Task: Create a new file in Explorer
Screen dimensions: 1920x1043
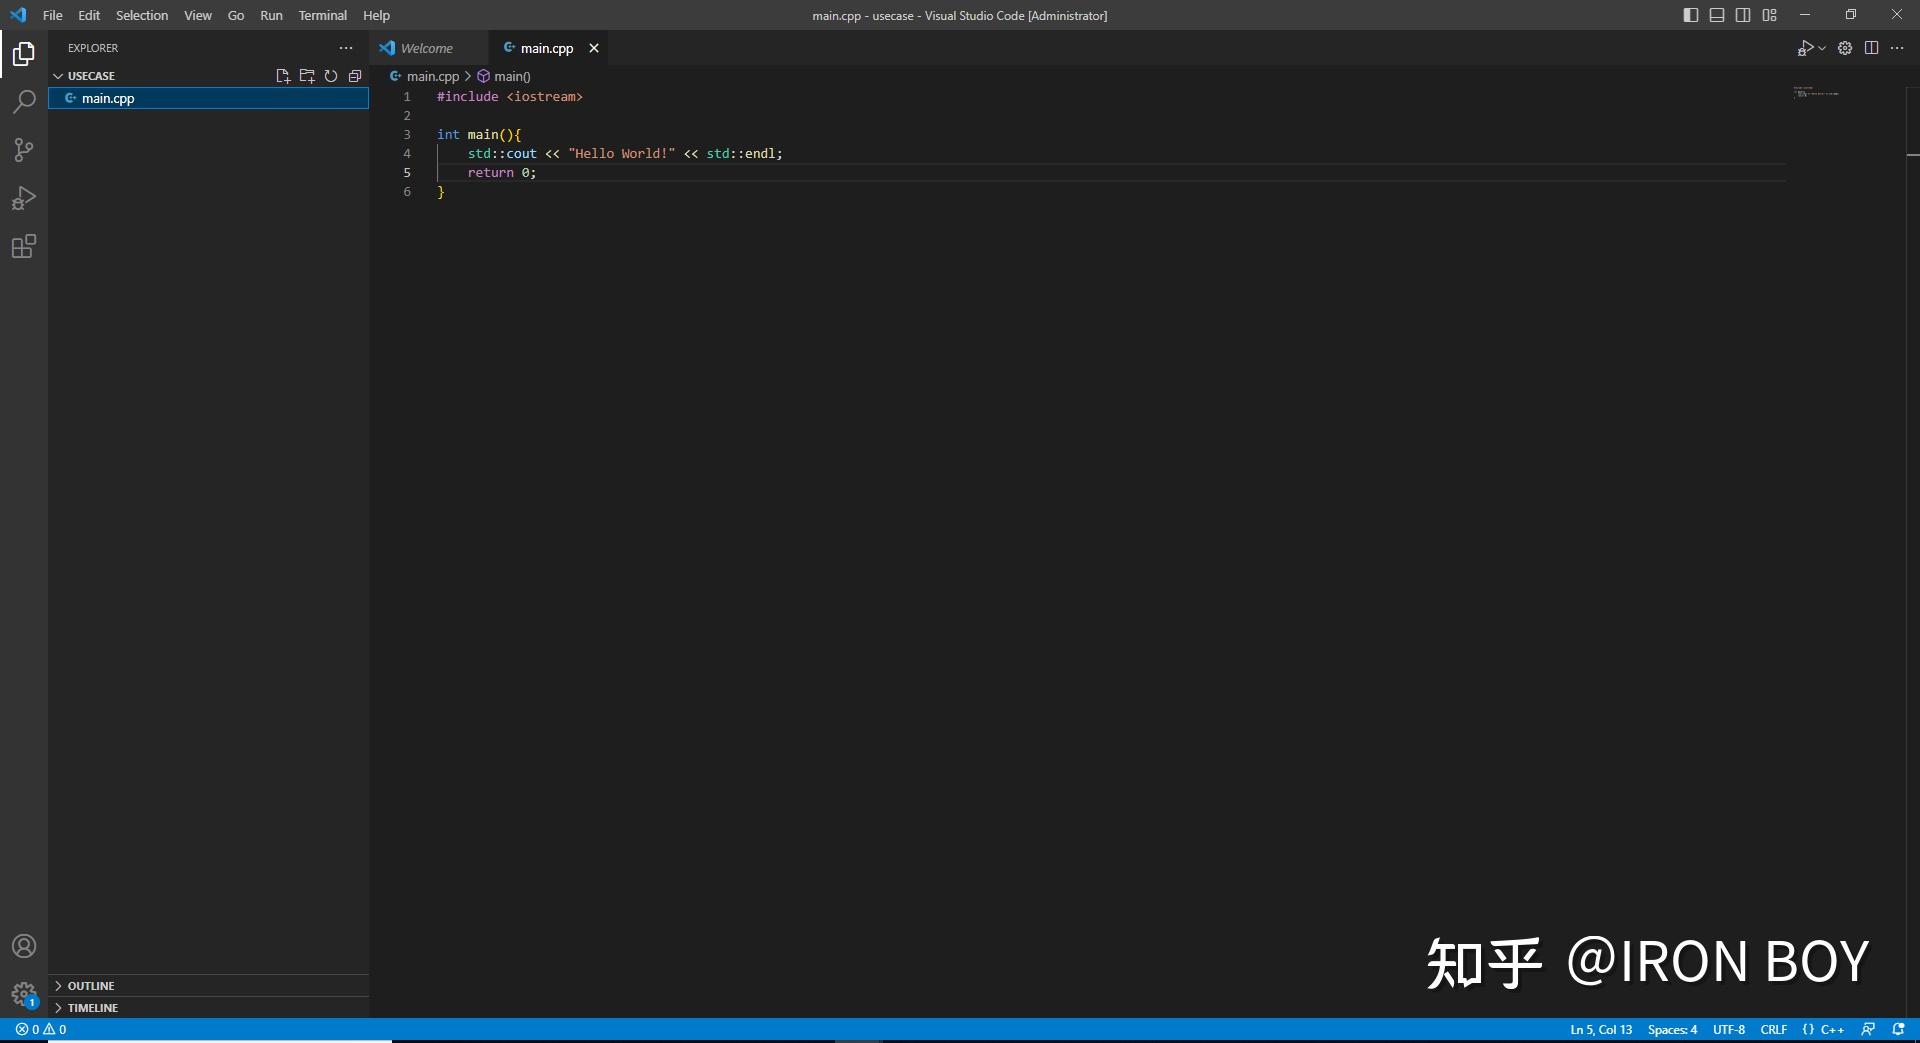Action: point(283,75)
